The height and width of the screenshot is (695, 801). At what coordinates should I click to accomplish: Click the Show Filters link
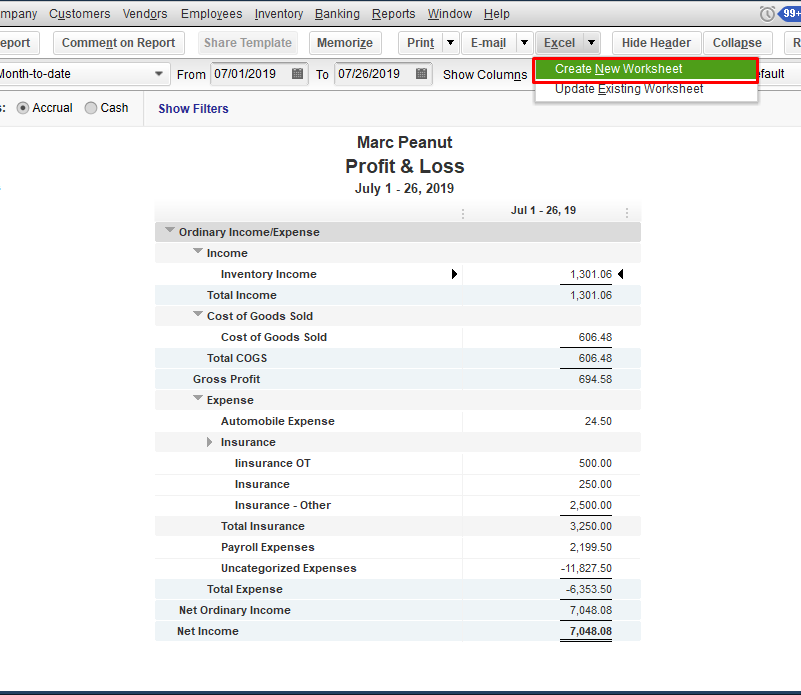193,108
